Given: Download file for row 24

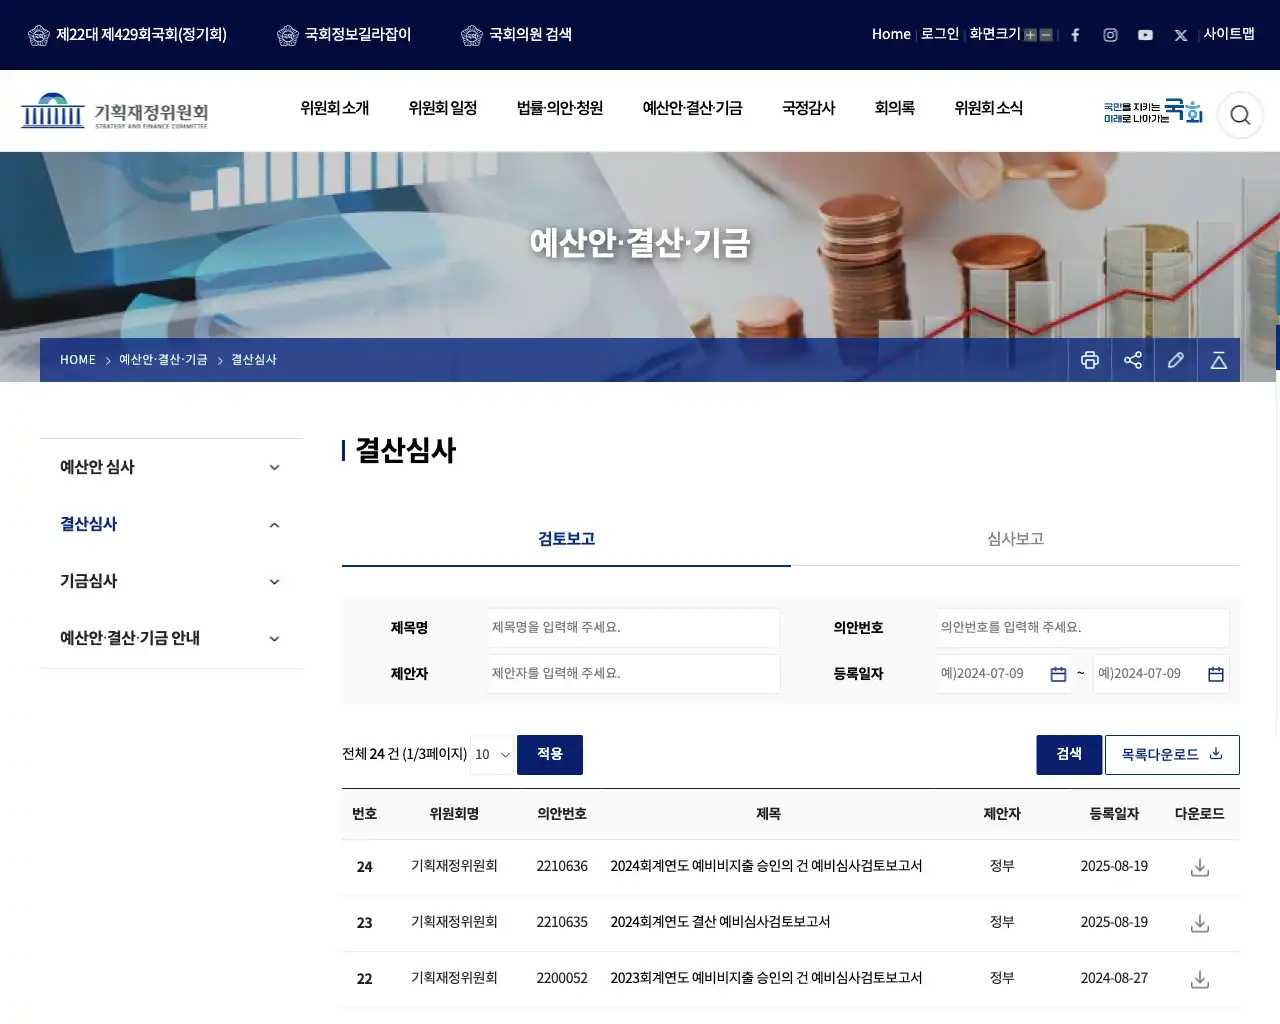Looking at the screenshot, I should tap(1200, 867).
